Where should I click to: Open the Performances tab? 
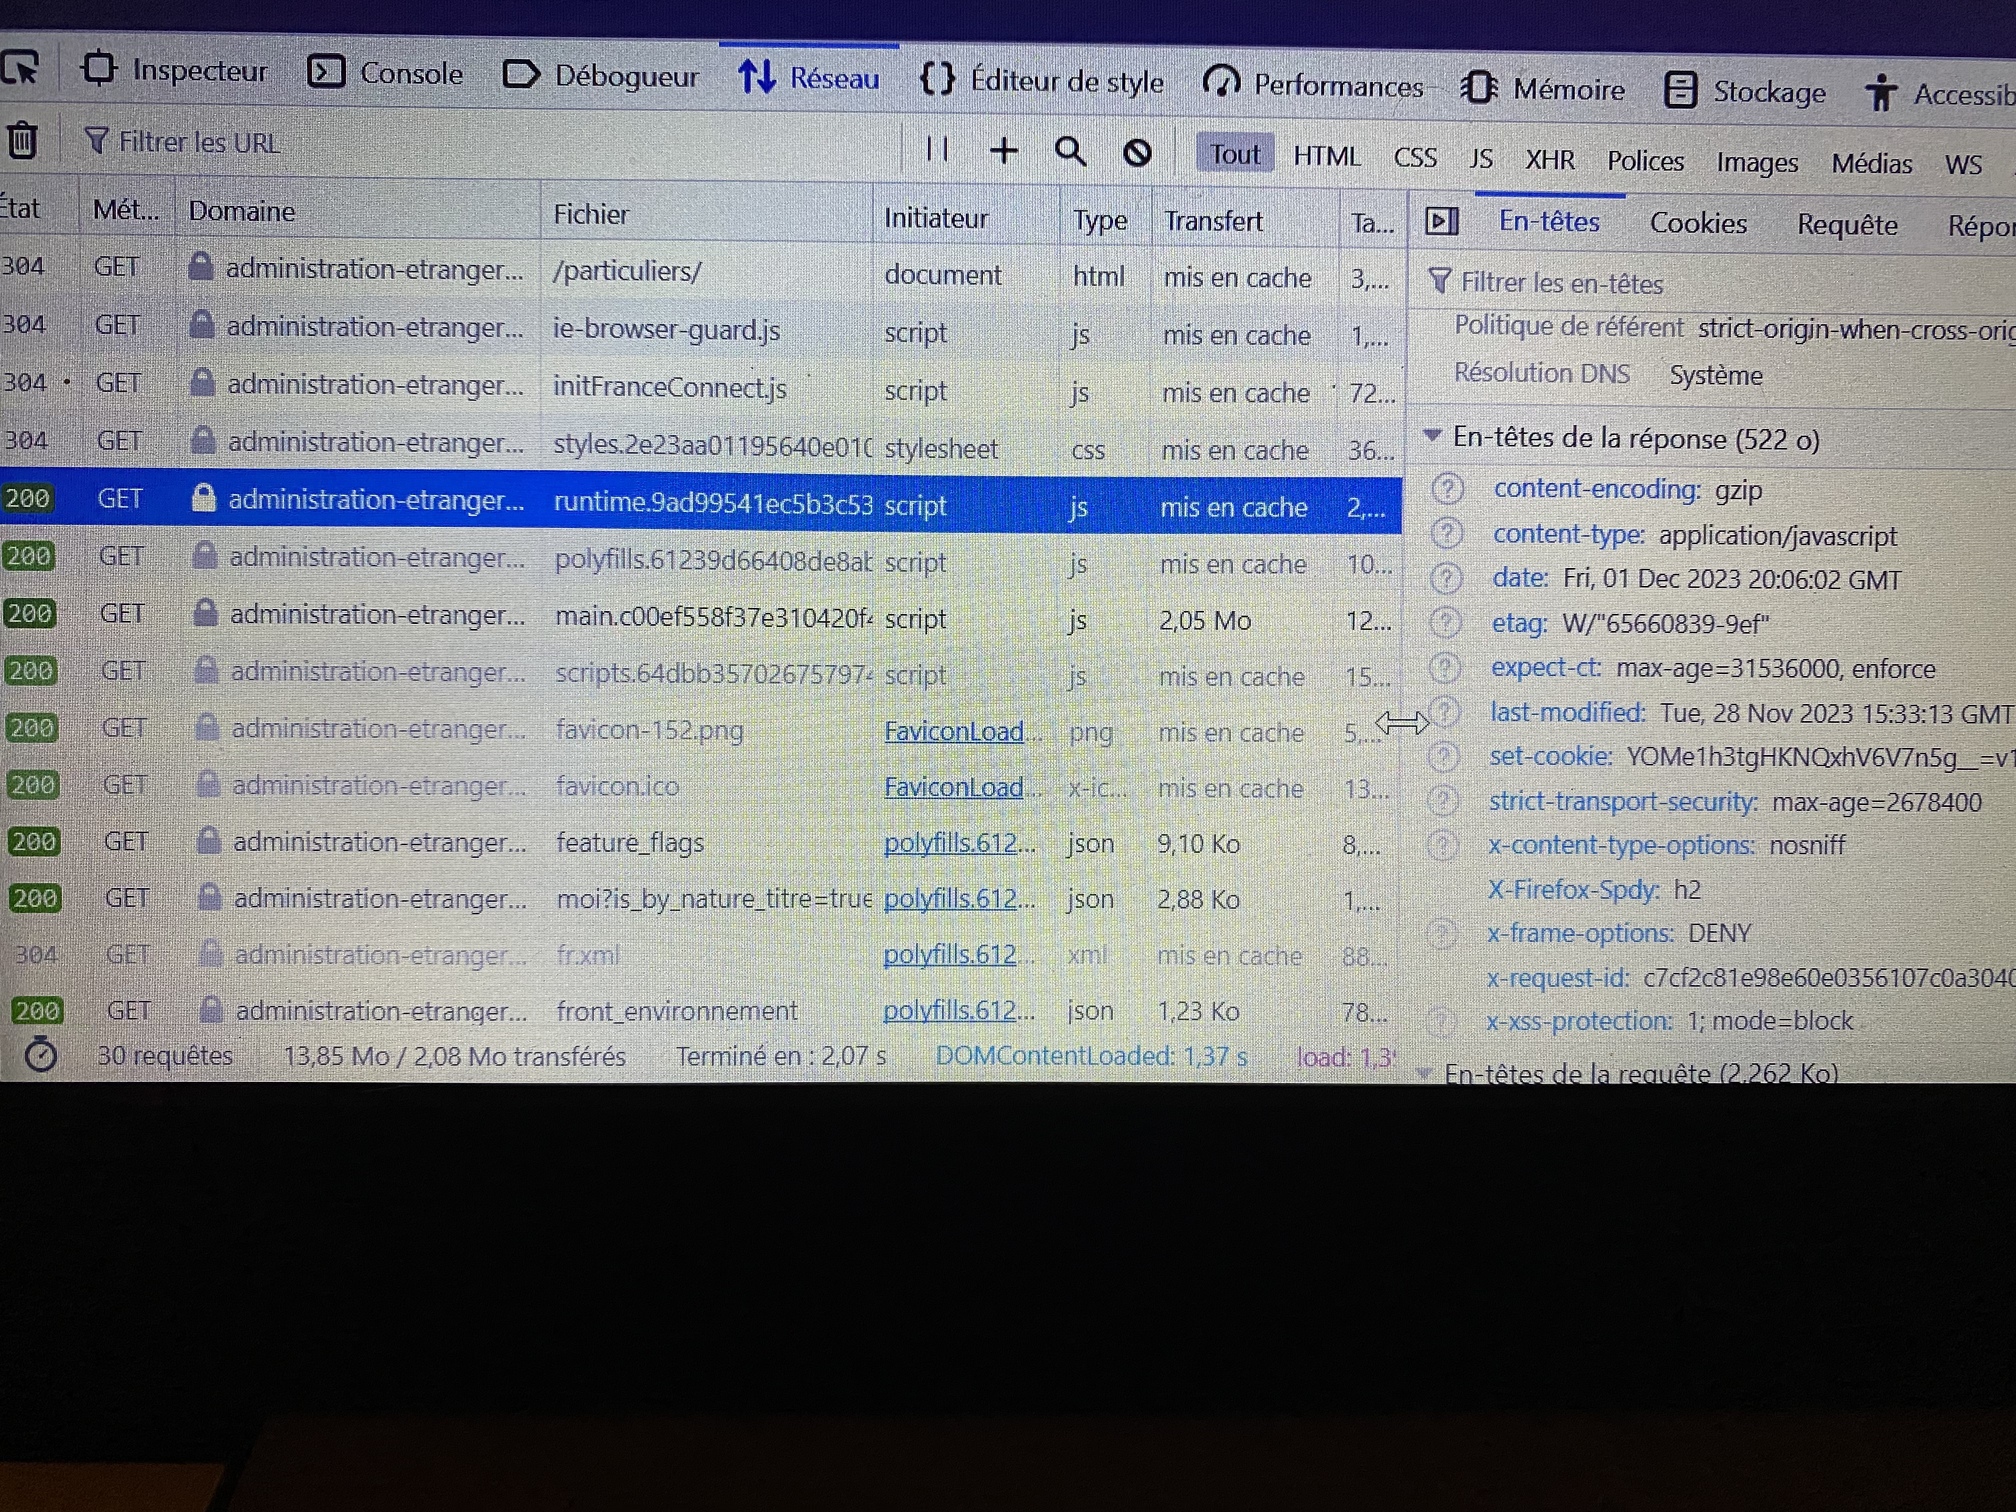coord(1313,85)
